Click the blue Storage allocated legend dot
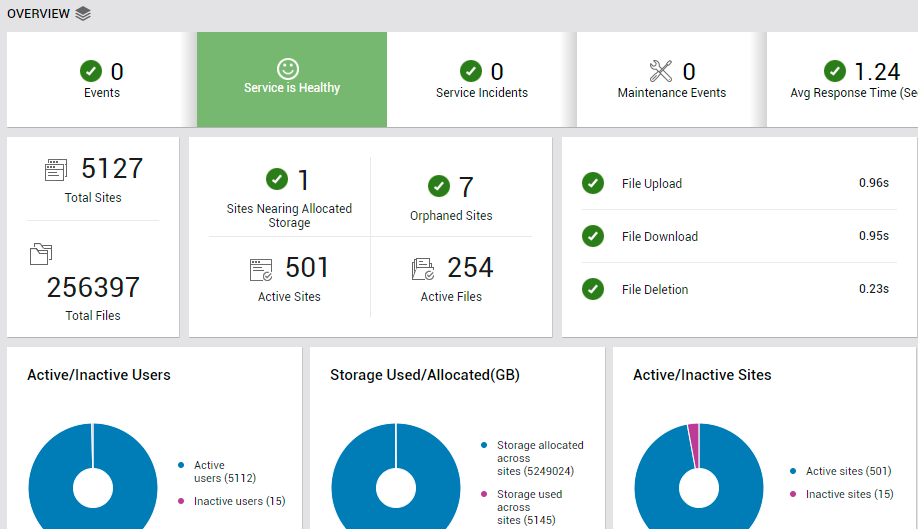Viewport: 918px width, 529px height. (484, 445)
